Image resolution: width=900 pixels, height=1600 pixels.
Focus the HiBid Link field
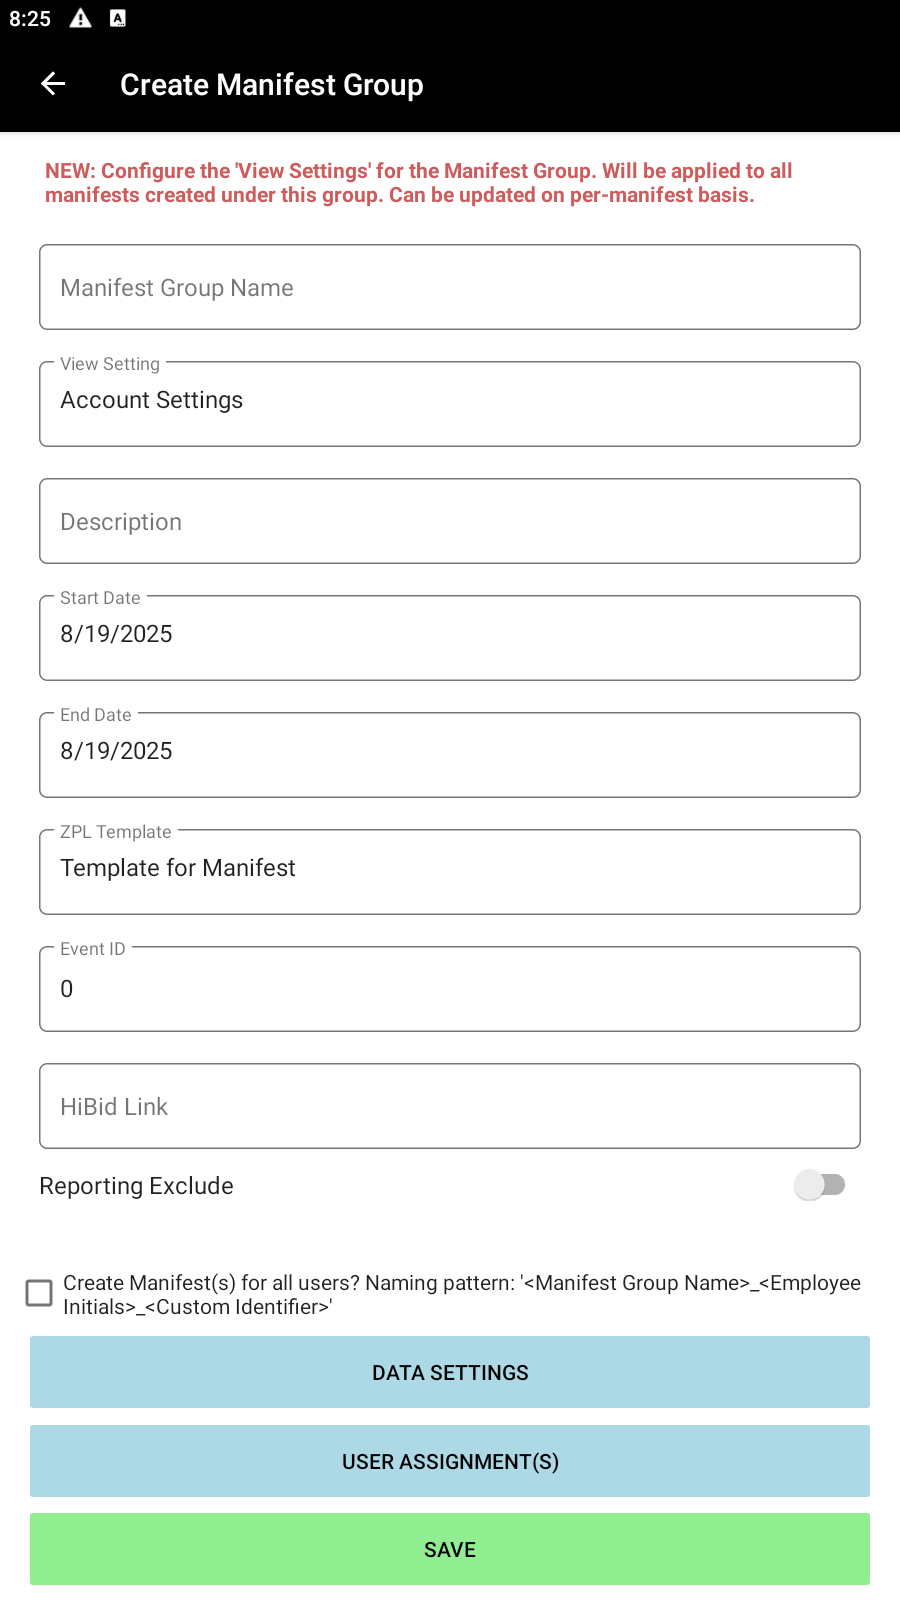(x=450, y=1106)
